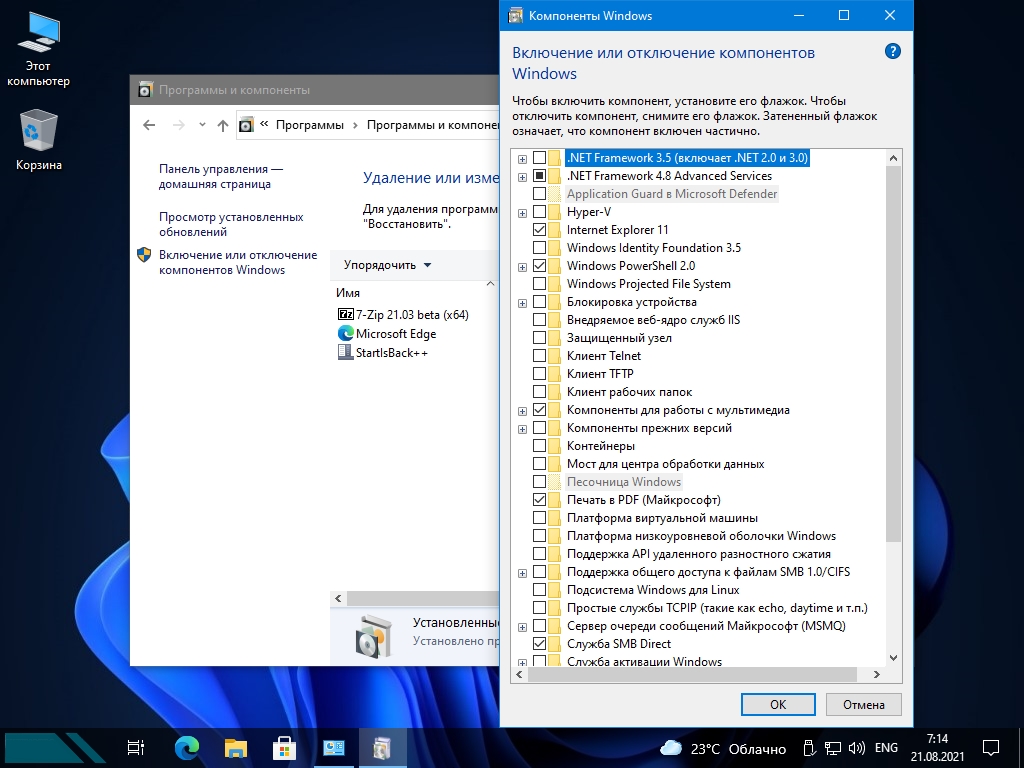This screenshot has height=768, width=1024.
Task: Expand the .NET Framework 4.8 Advanced Services node
Action: pyautogui.click(x=522, y=176)
